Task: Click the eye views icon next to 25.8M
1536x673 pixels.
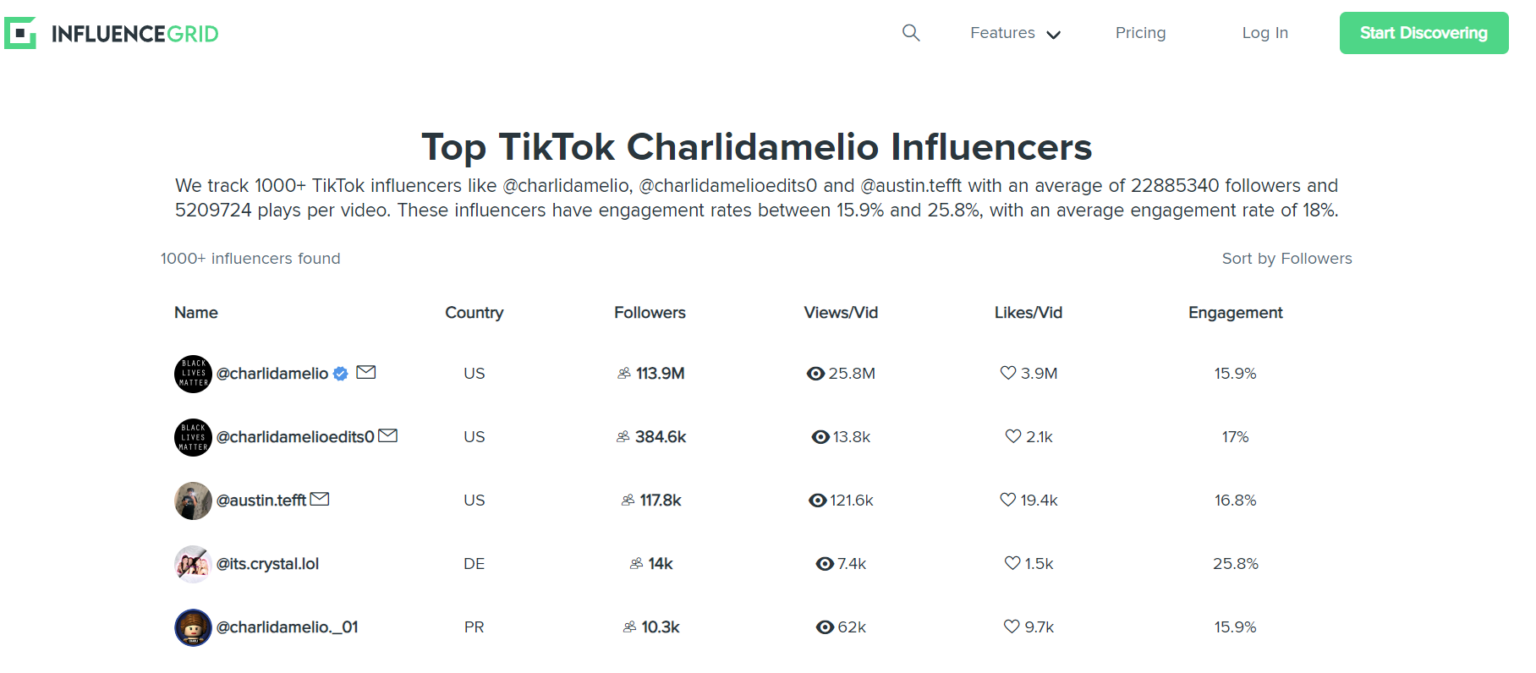Action: (x=817, y=373)
